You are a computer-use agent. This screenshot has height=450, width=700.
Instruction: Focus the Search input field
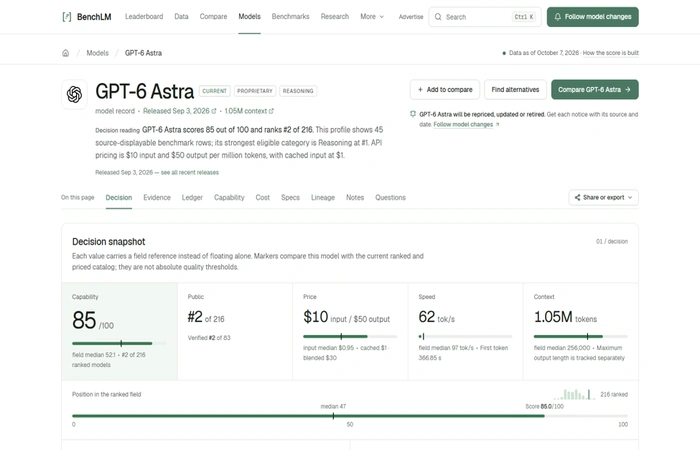coord(485,17)
